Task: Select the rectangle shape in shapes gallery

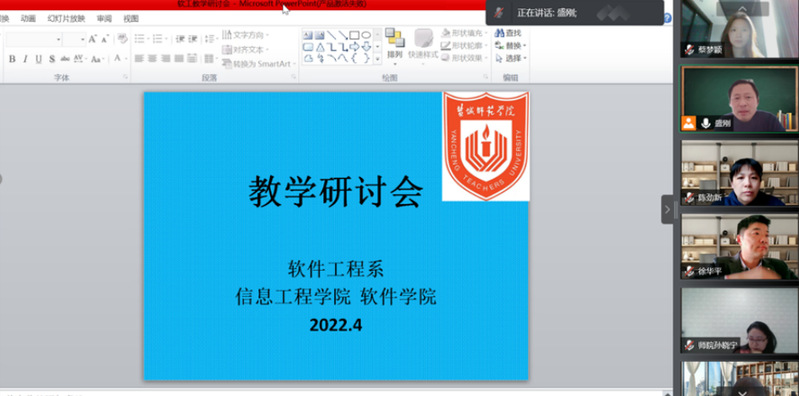Action: 354,35
